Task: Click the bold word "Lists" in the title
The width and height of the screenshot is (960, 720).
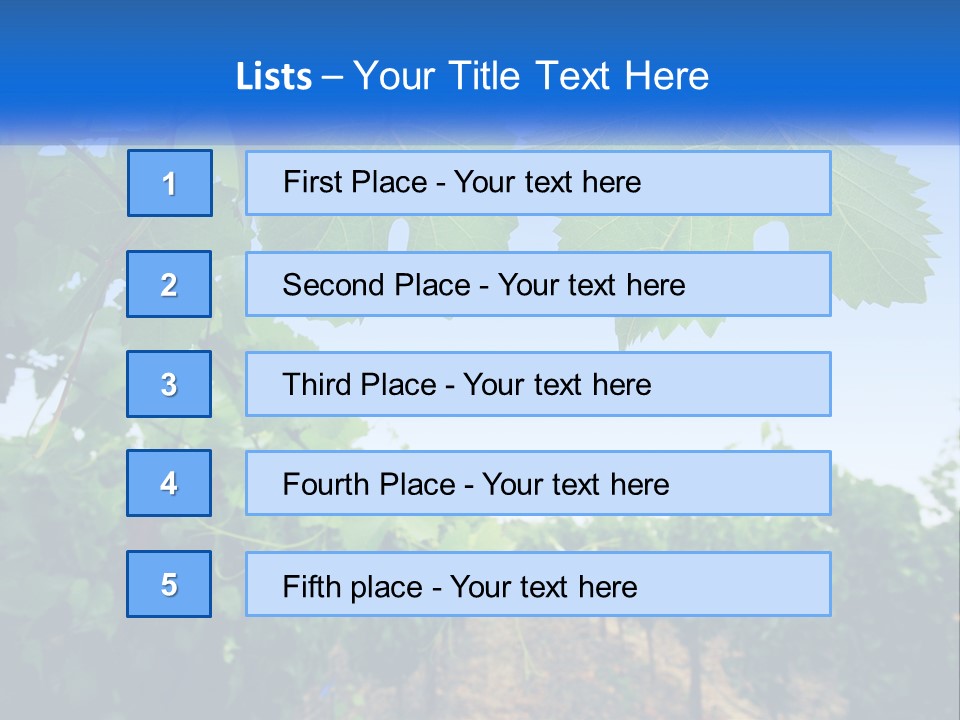Action: (x=273, y=77)
